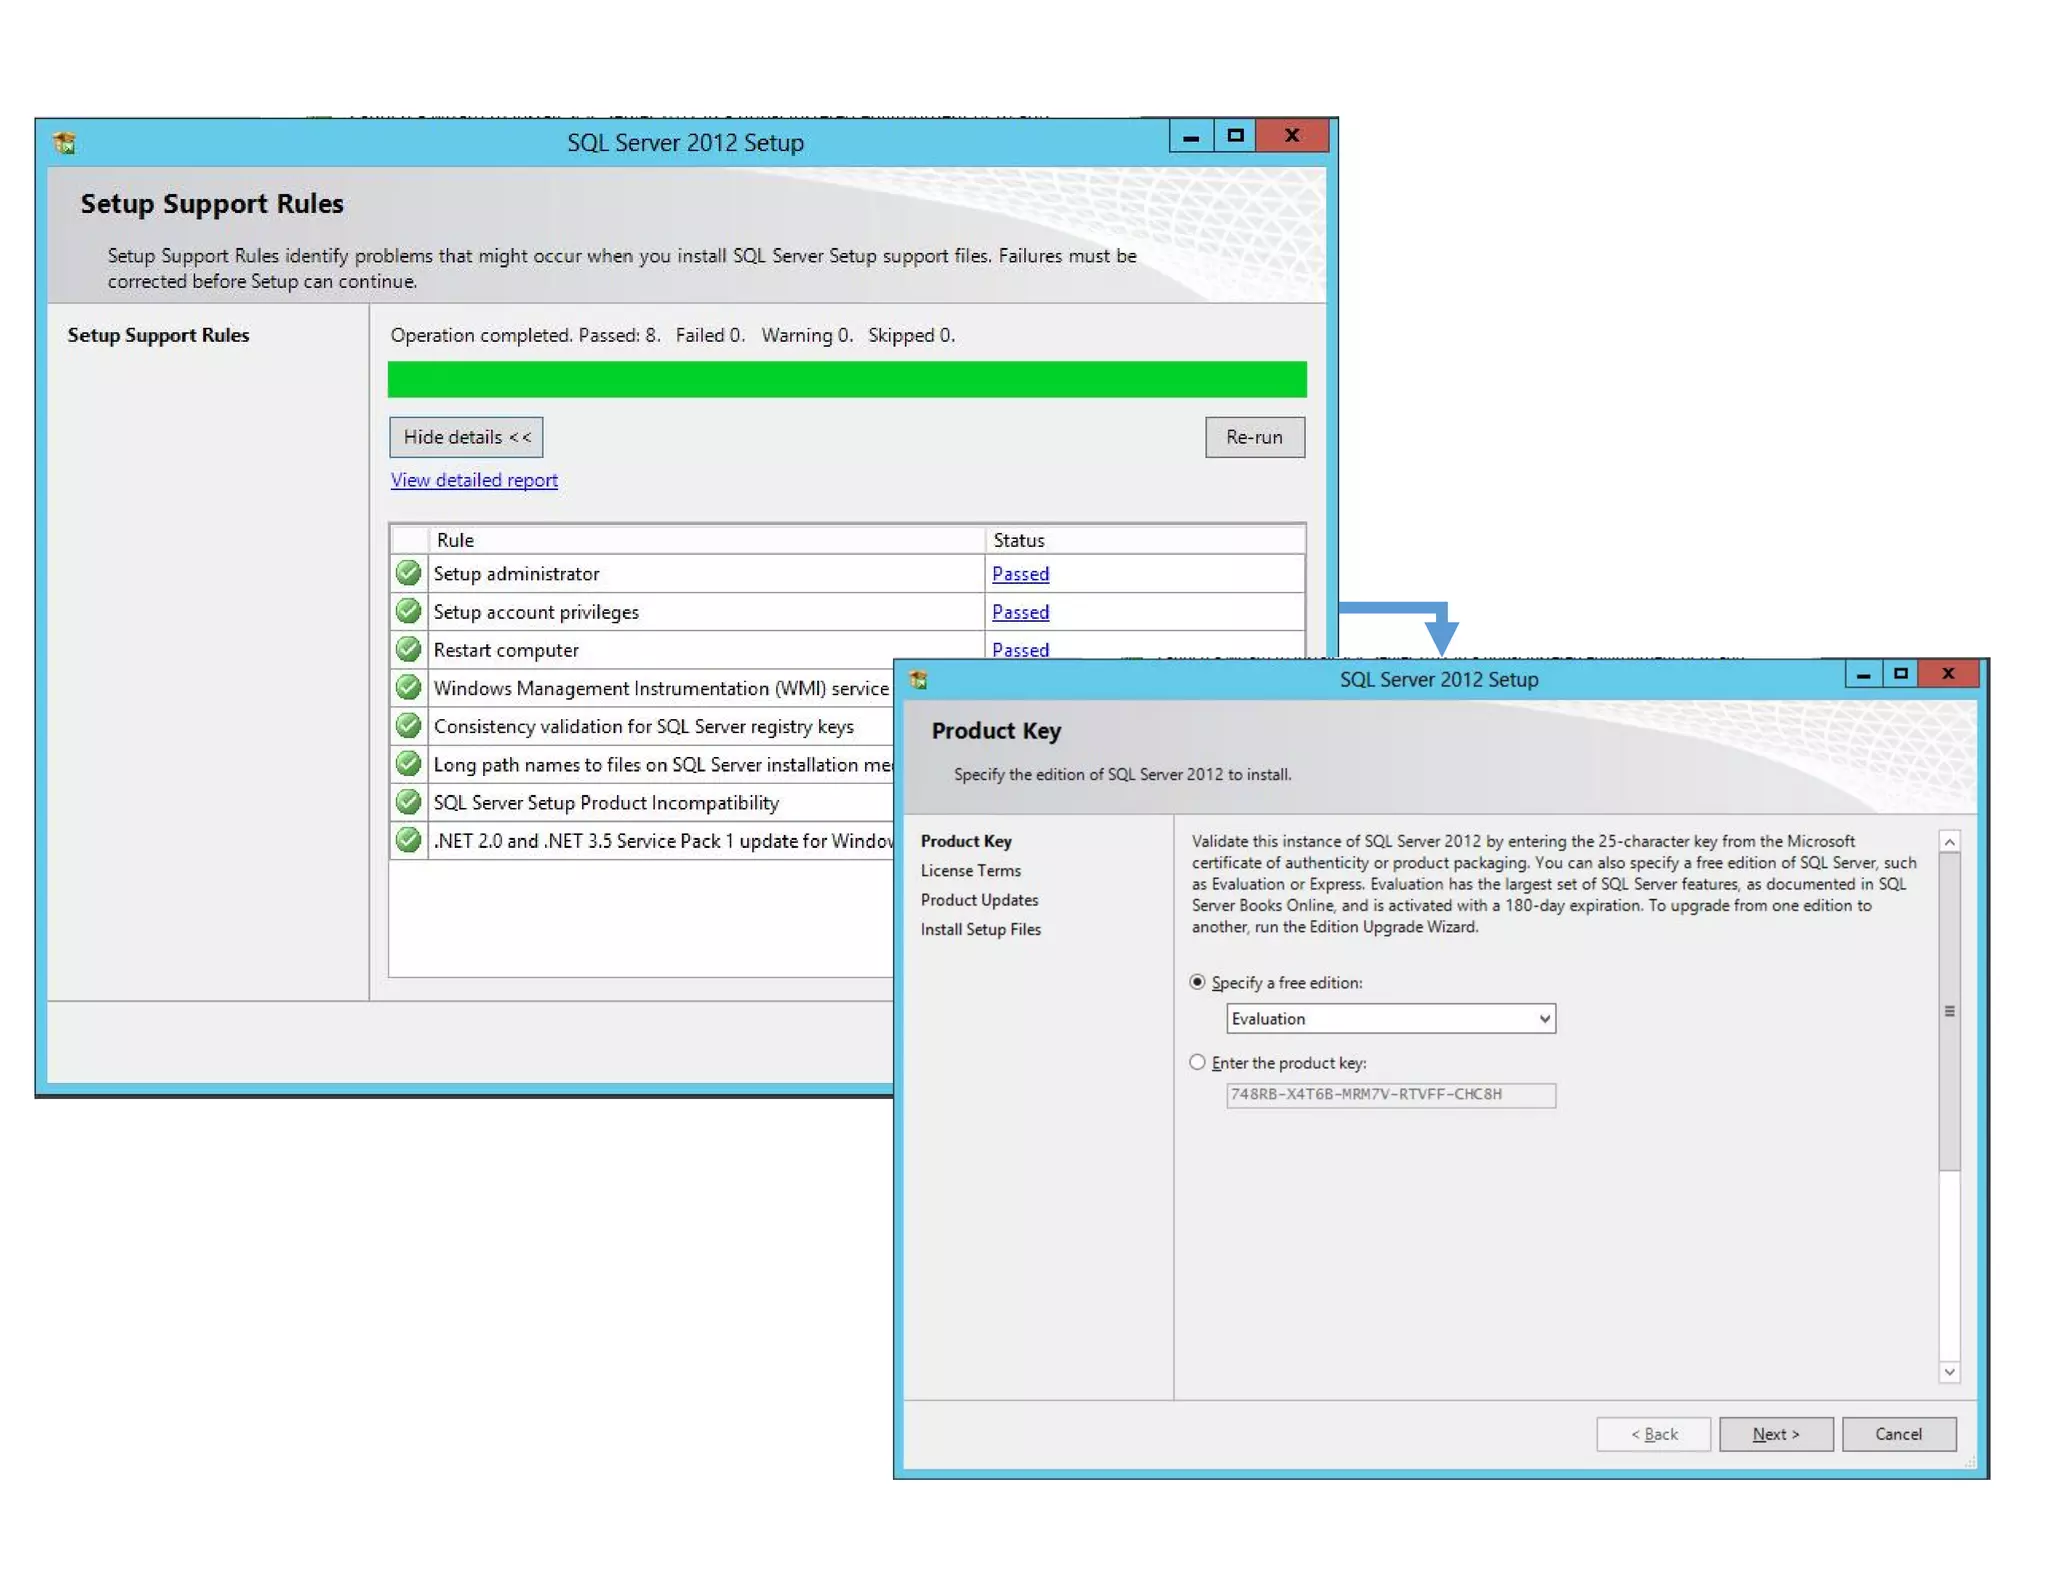Select License Terms in the setup steps list
This screenshot has width=2048, height=1582.
tap(970, 870)
